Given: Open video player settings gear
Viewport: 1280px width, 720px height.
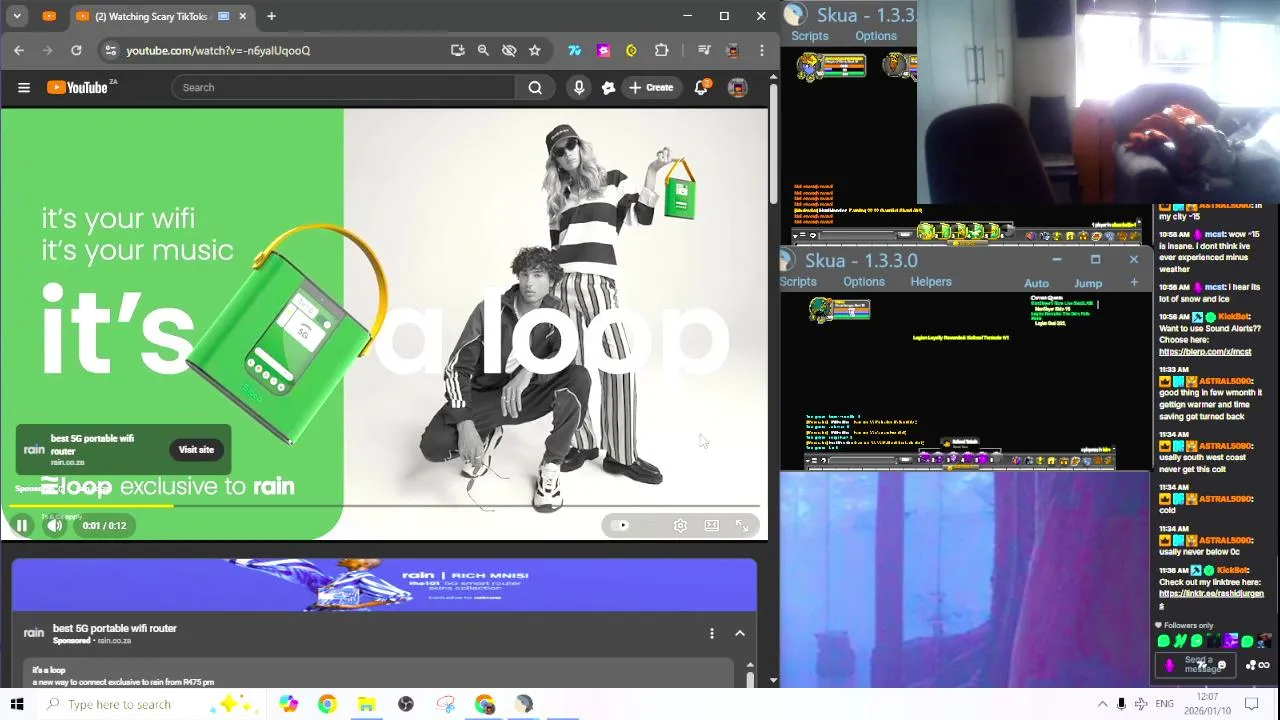Looking at the screenshot, I should coord(680,525).
